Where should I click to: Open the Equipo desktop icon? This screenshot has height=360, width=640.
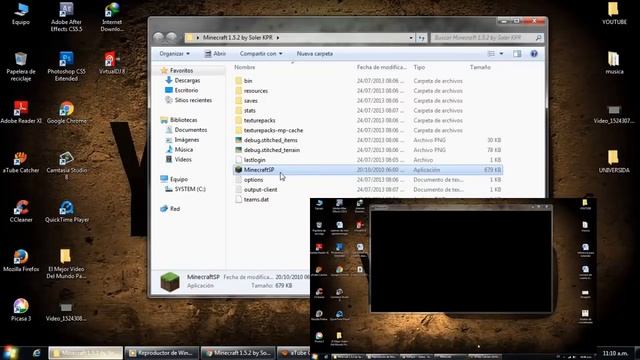[x=21, y=14]
